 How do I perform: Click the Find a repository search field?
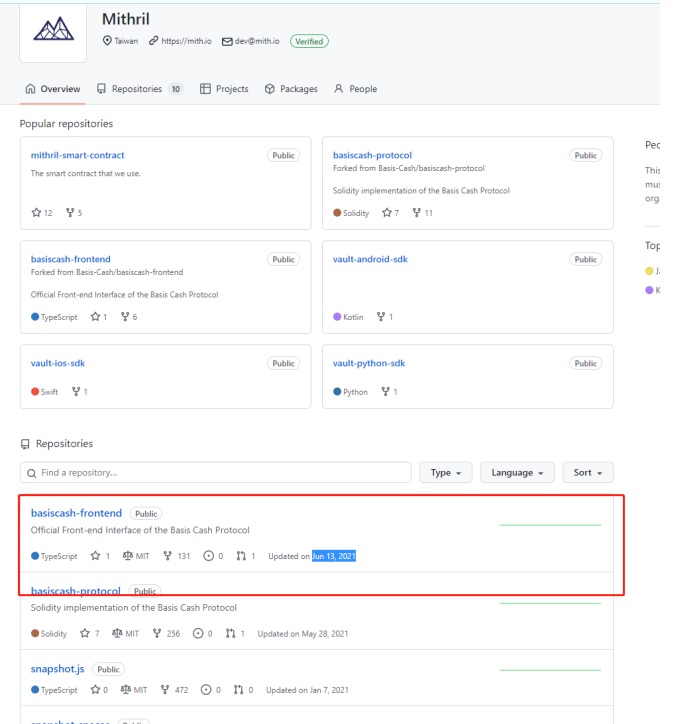coord(215,472)
